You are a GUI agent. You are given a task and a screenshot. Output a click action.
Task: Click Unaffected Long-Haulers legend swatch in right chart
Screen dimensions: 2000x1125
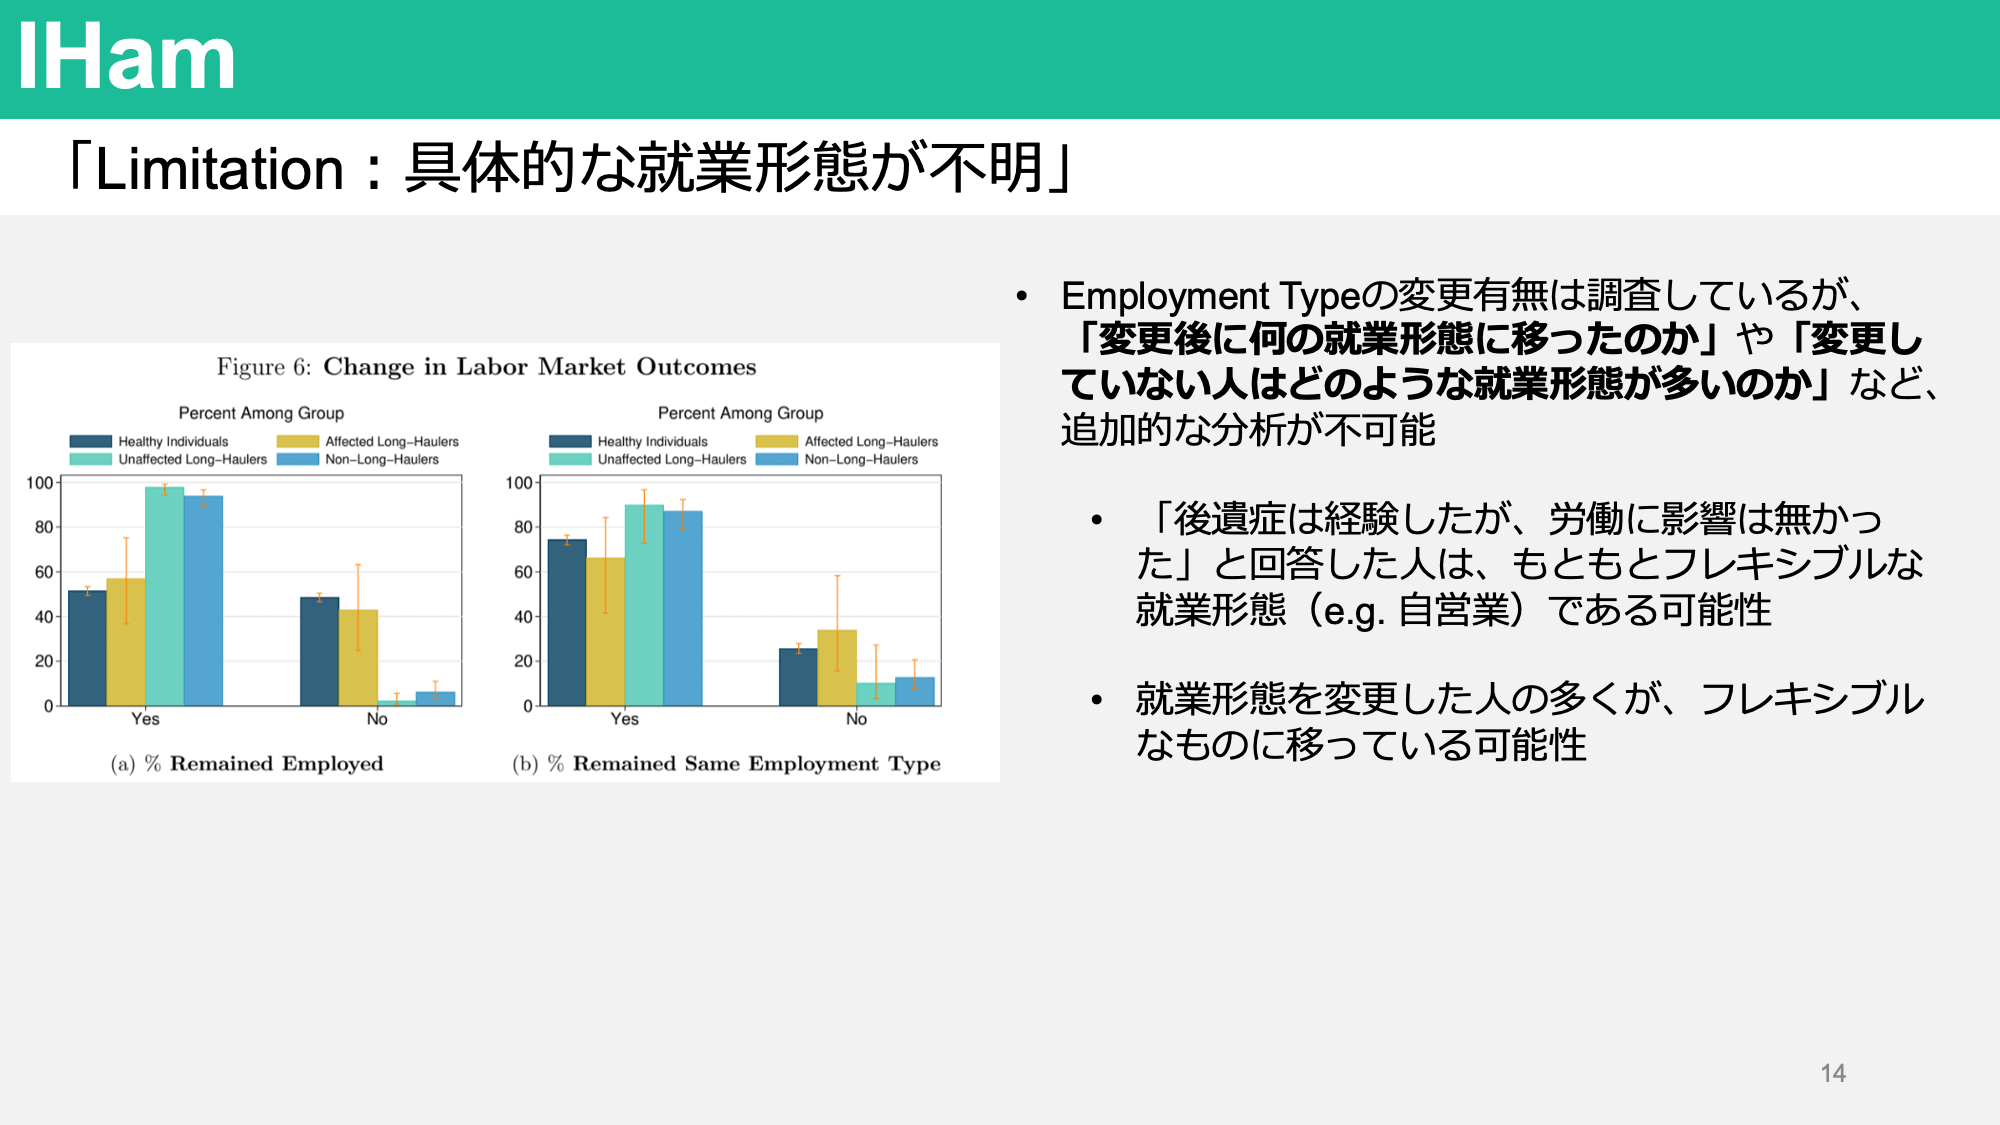click(x=570, y=459)
